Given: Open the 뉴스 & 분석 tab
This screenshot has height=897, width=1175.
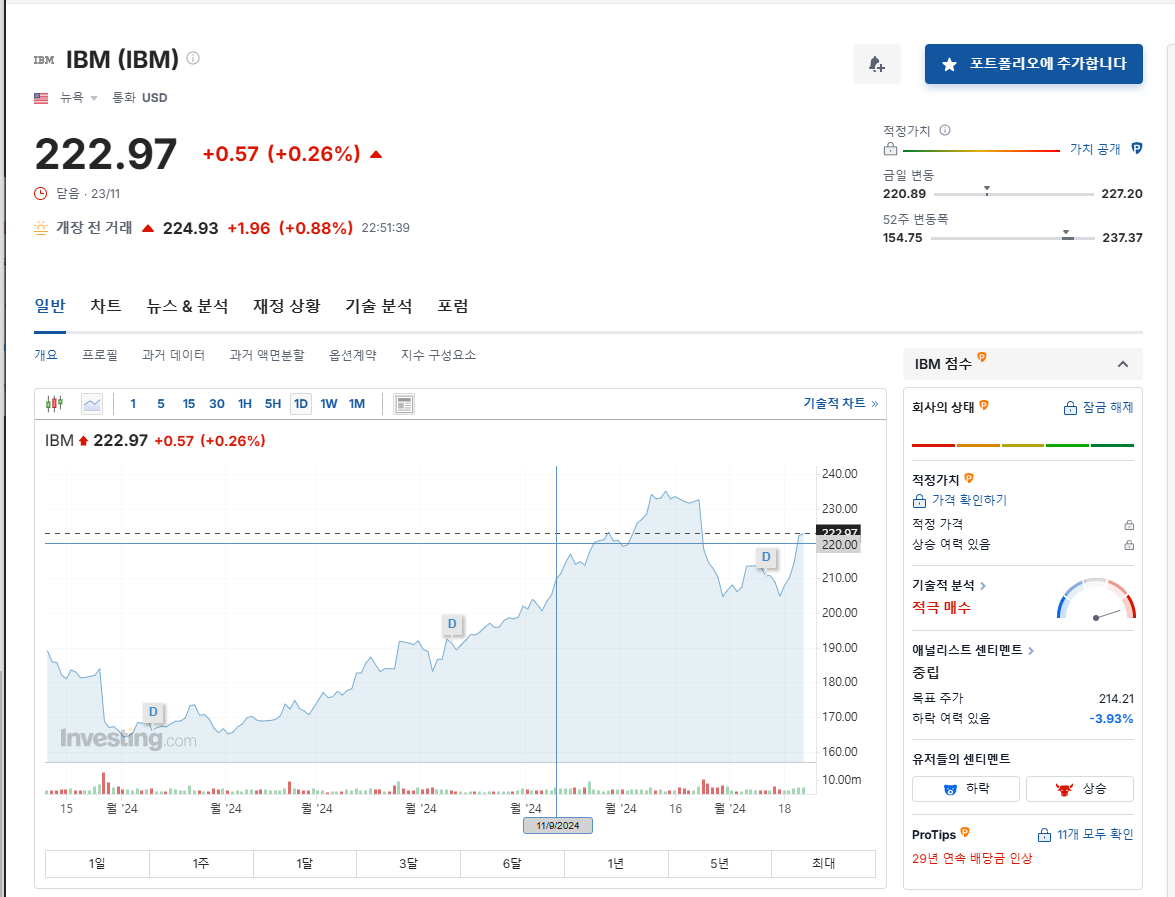Looking at the screenshot, I should 187,306.
